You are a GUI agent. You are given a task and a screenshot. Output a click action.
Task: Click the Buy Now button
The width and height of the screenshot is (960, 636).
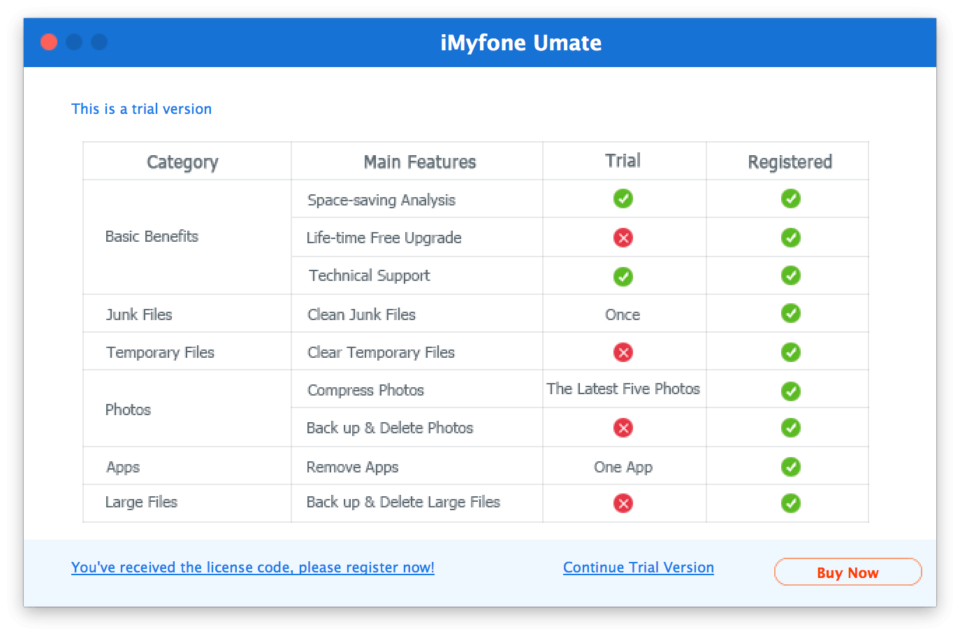(x=847, y=571)
